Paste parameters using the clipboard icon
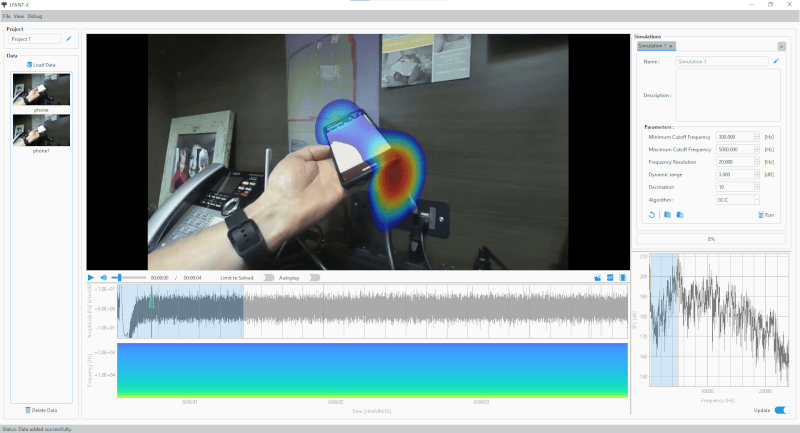The width and height of the screenshot is (800, 433). click(680, 215)
